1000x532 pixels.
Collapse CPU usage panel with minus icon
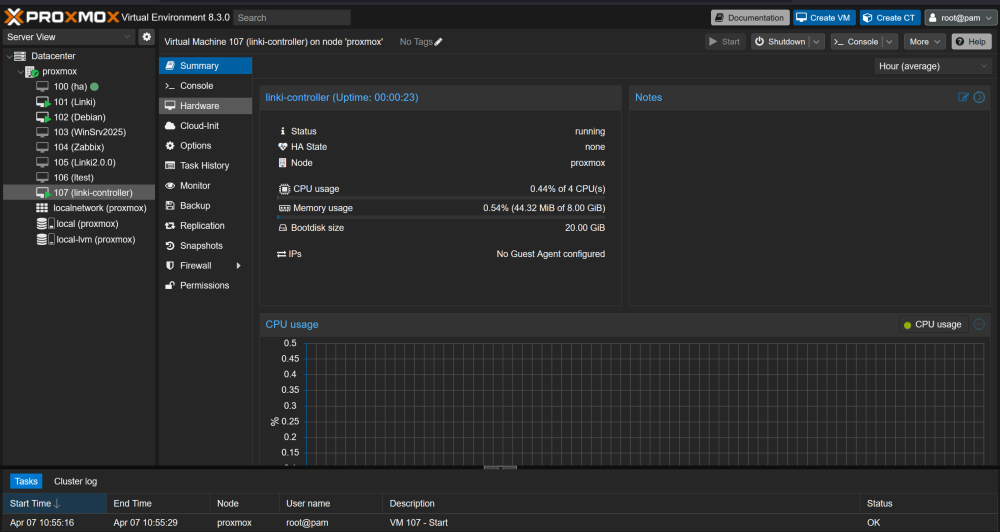pos(979,324)
